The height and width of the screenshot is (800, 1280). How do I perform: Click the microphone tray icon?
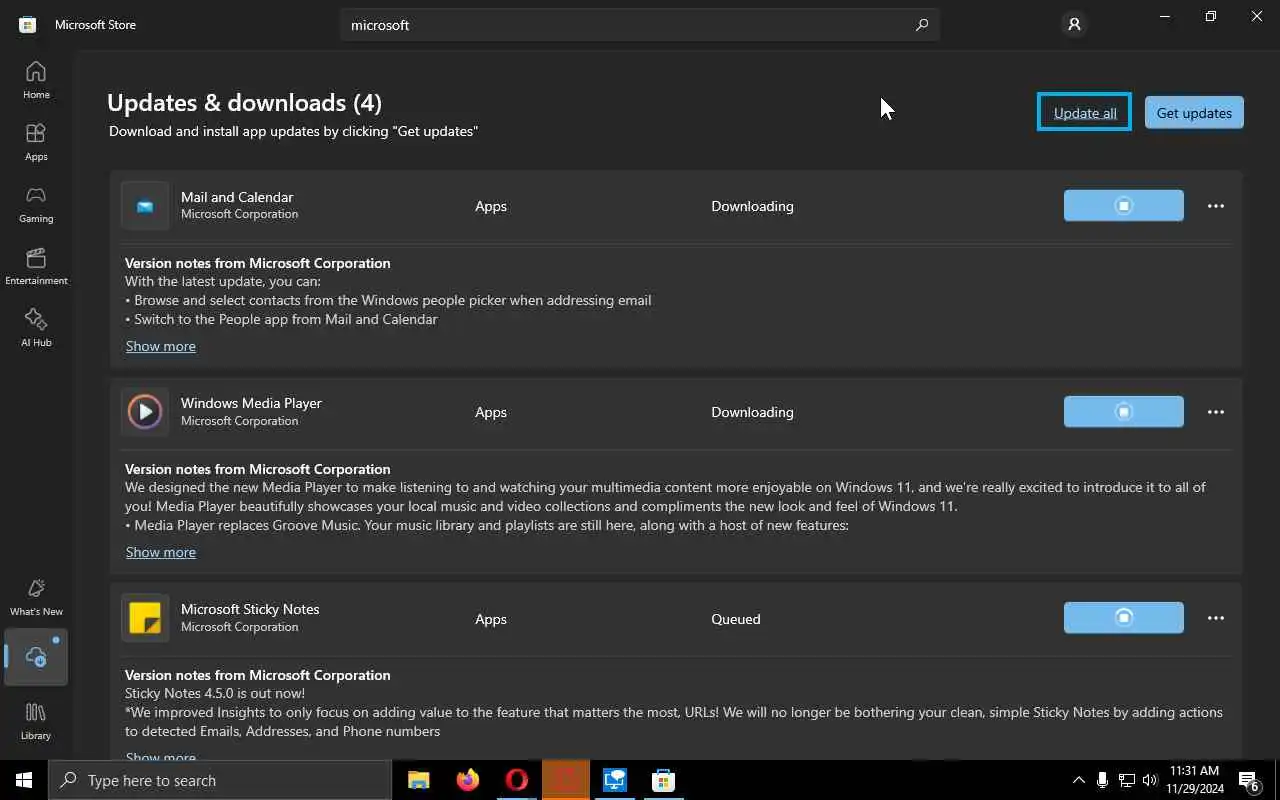[x=1102, y=780]
